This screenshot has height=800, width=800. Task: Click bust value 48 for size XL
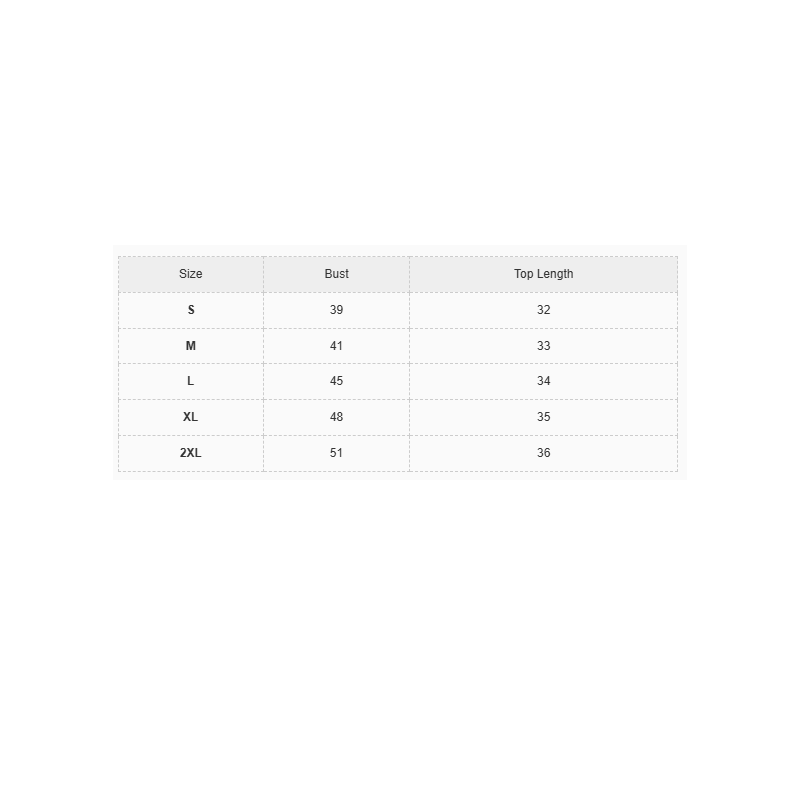point(337,417)
